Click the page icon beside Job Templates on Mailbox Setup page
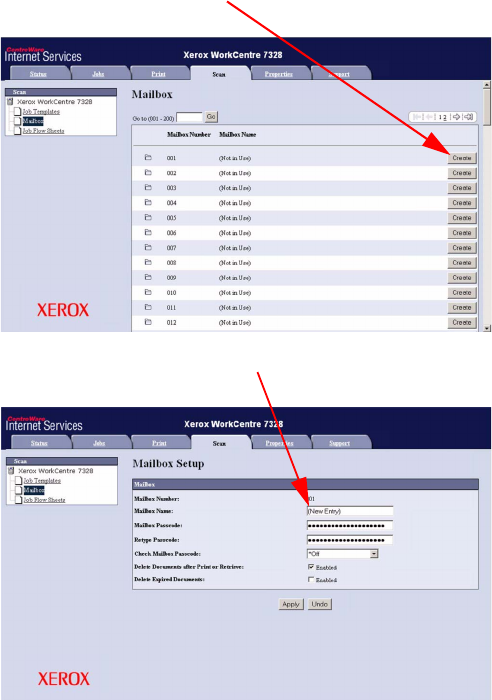The width and height of the screenshot is (492, 700). [x=18, y=480]
